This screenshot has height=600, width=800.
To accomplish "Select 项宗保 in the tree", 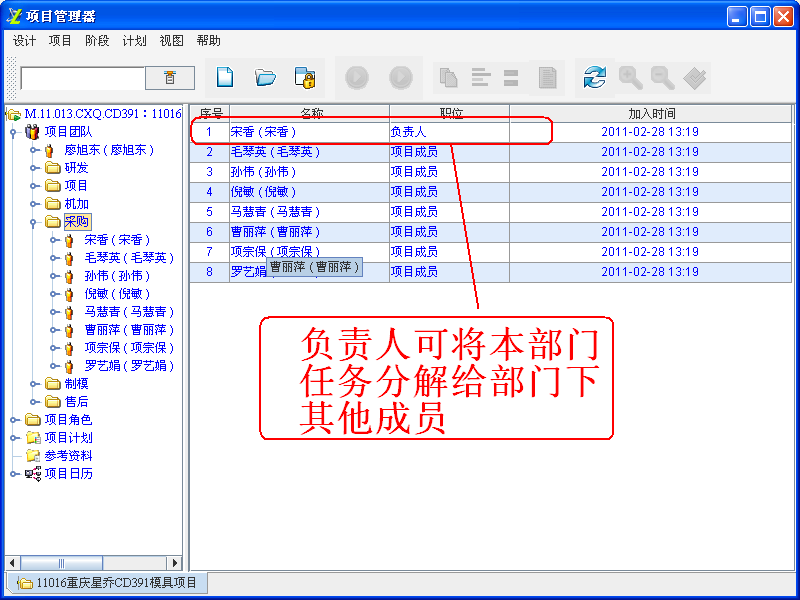I will (129, 348).
